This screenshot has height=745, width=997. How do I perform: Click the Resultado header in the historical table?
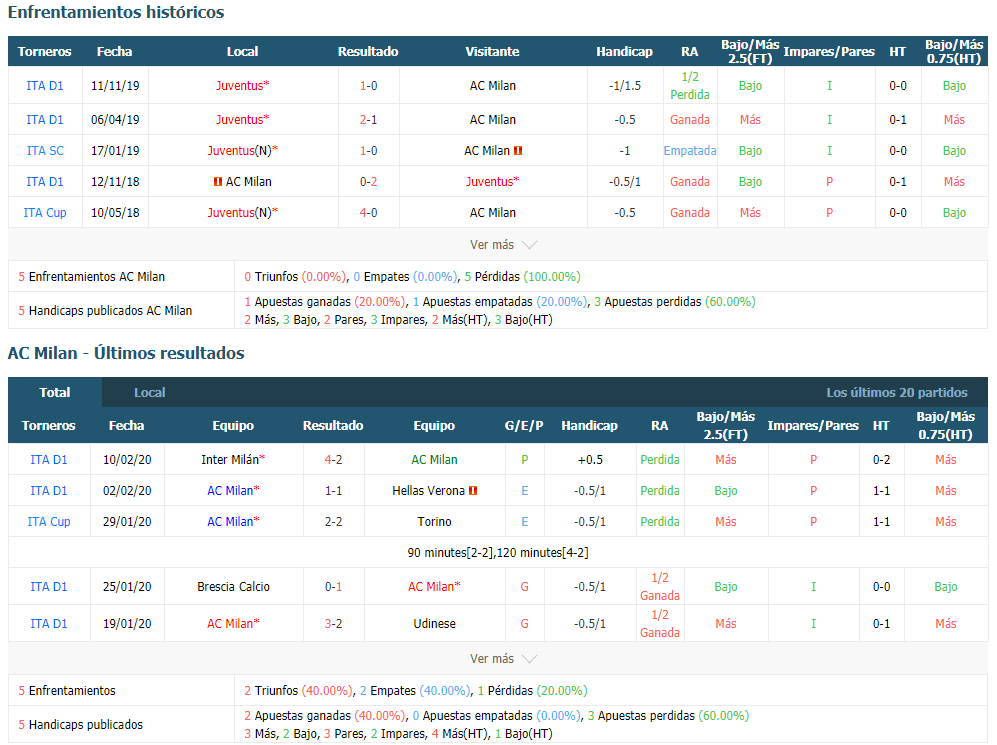pyautogui.click(x=368, y=51)
